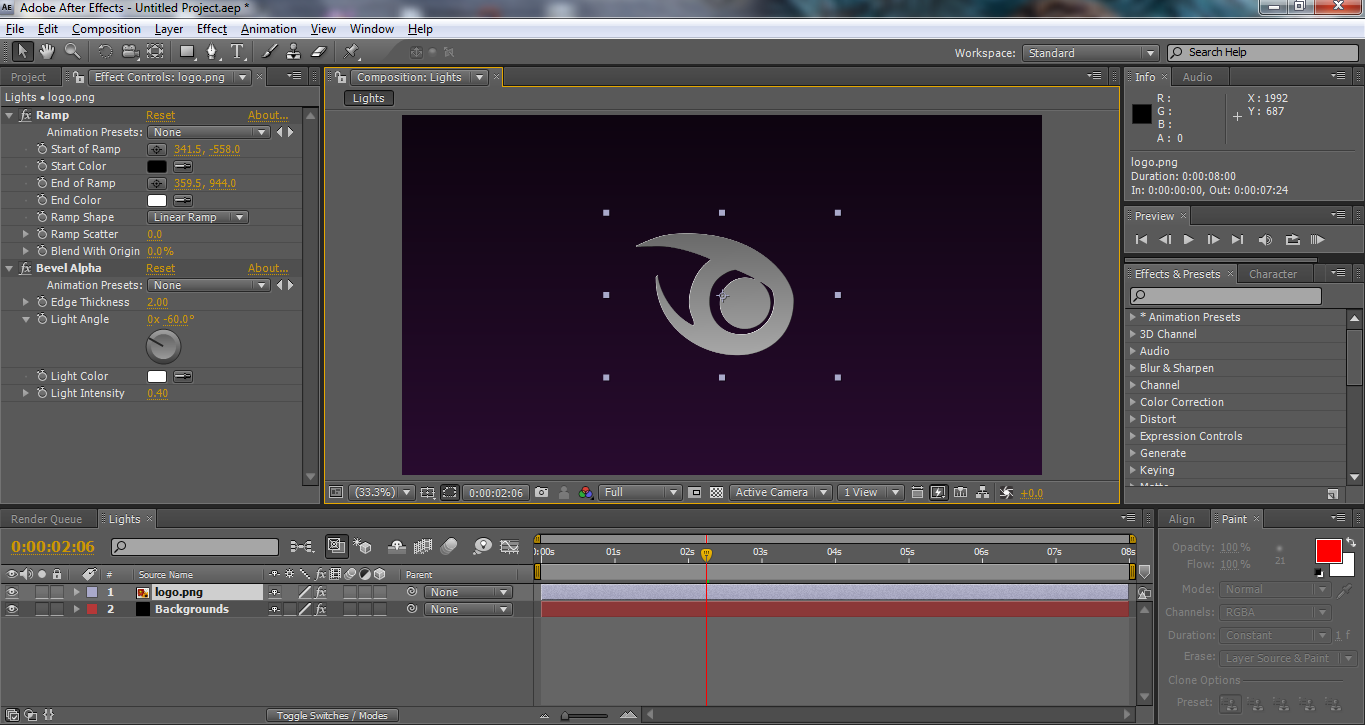Open Parent dropdown for logo.png layer

point(468,592)
